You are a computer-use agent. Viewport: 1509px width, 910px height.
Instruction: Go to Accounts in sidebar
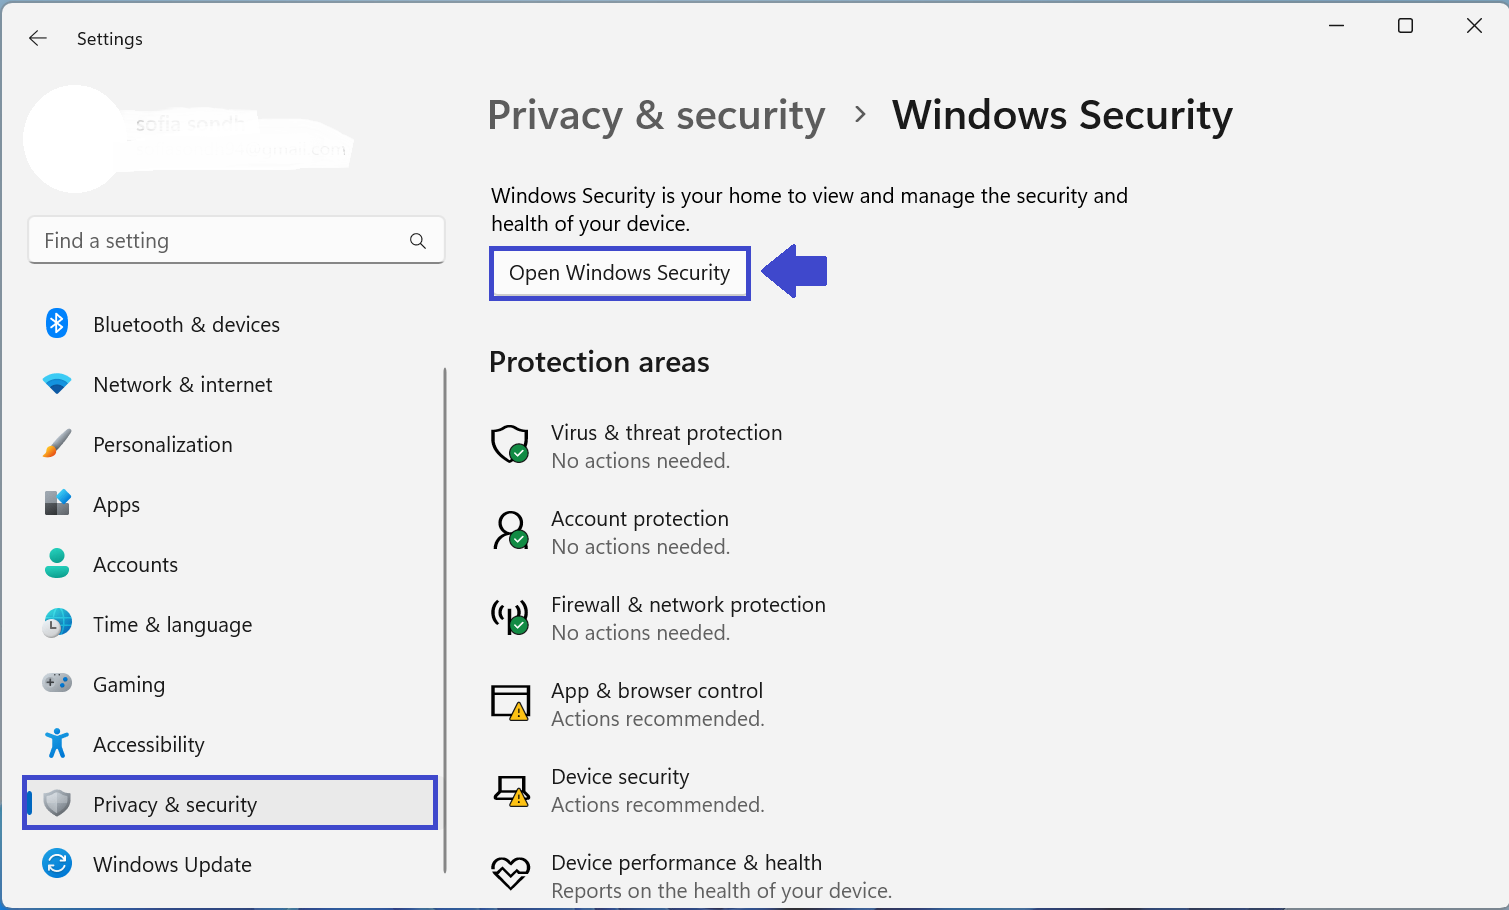click(135, 565)
